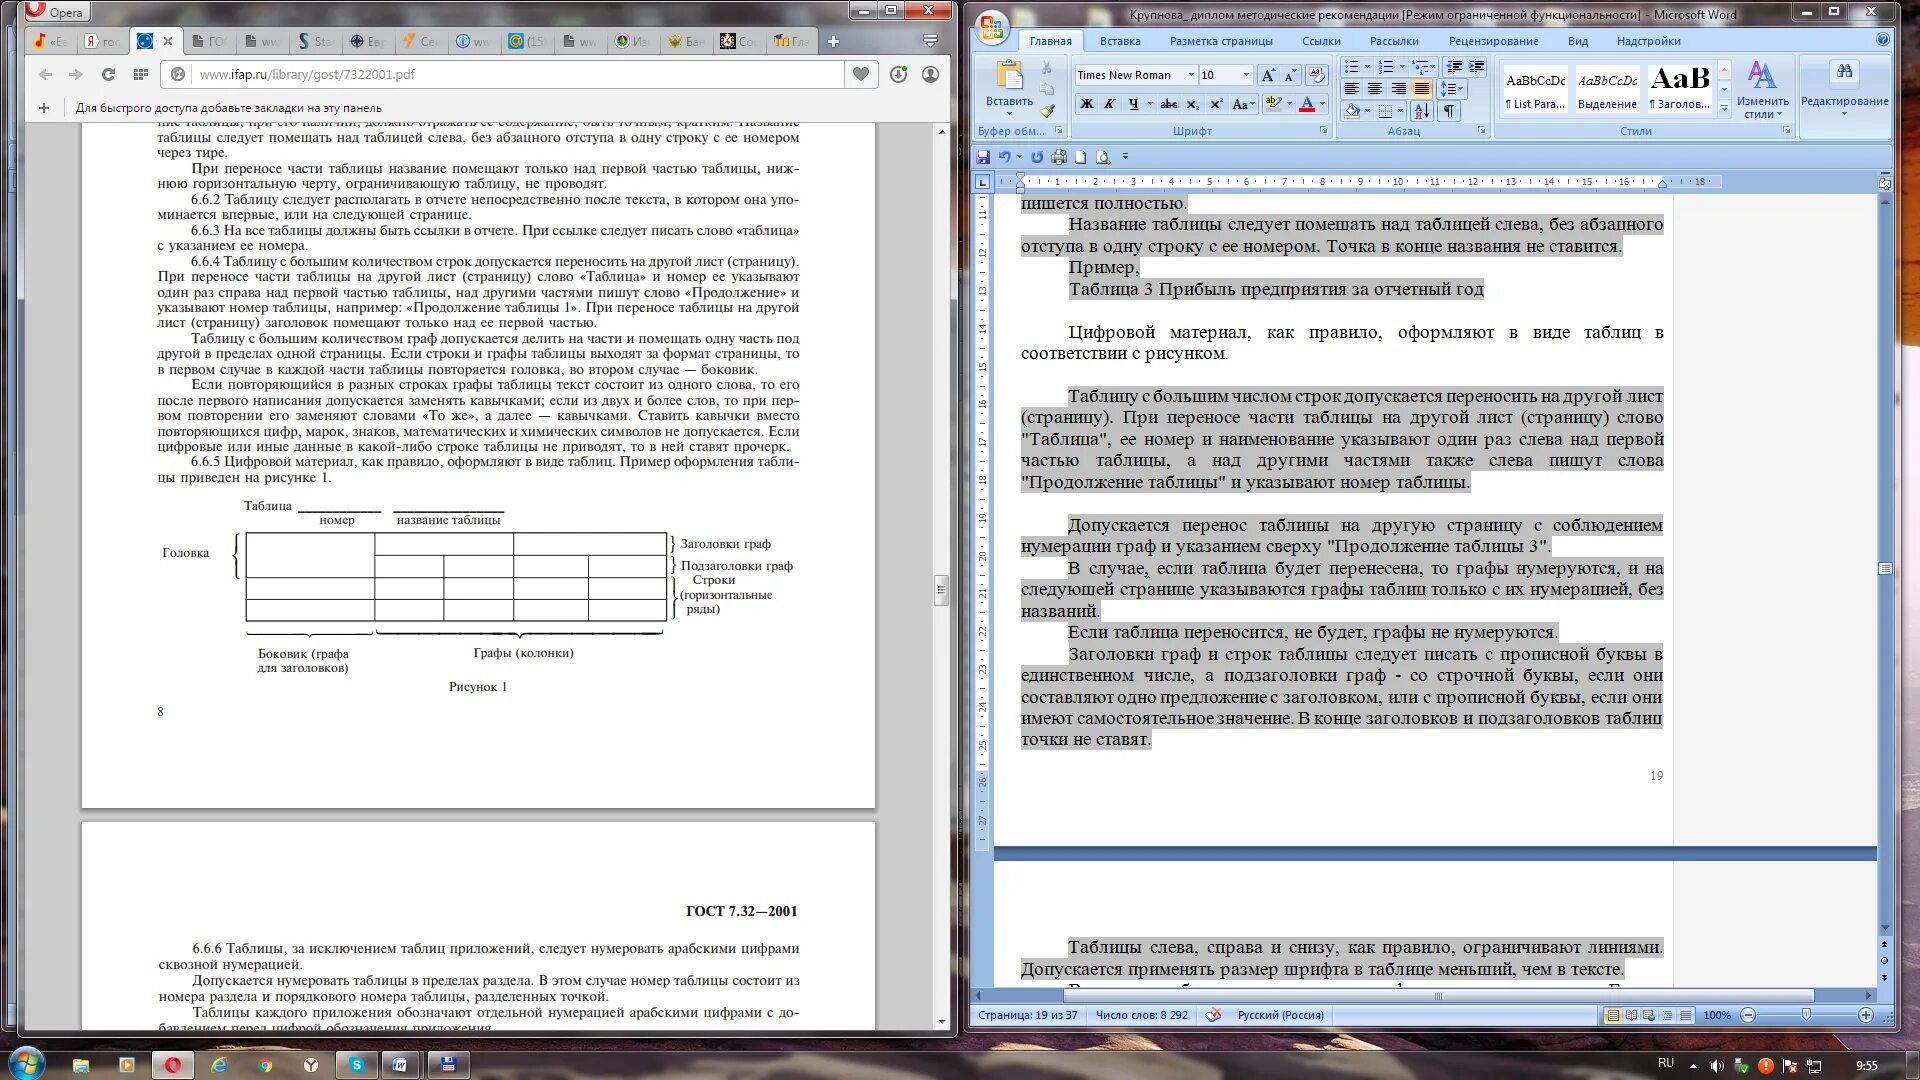Center align text in Word
The image size is (1920, 1080).
pos(1375,89)
